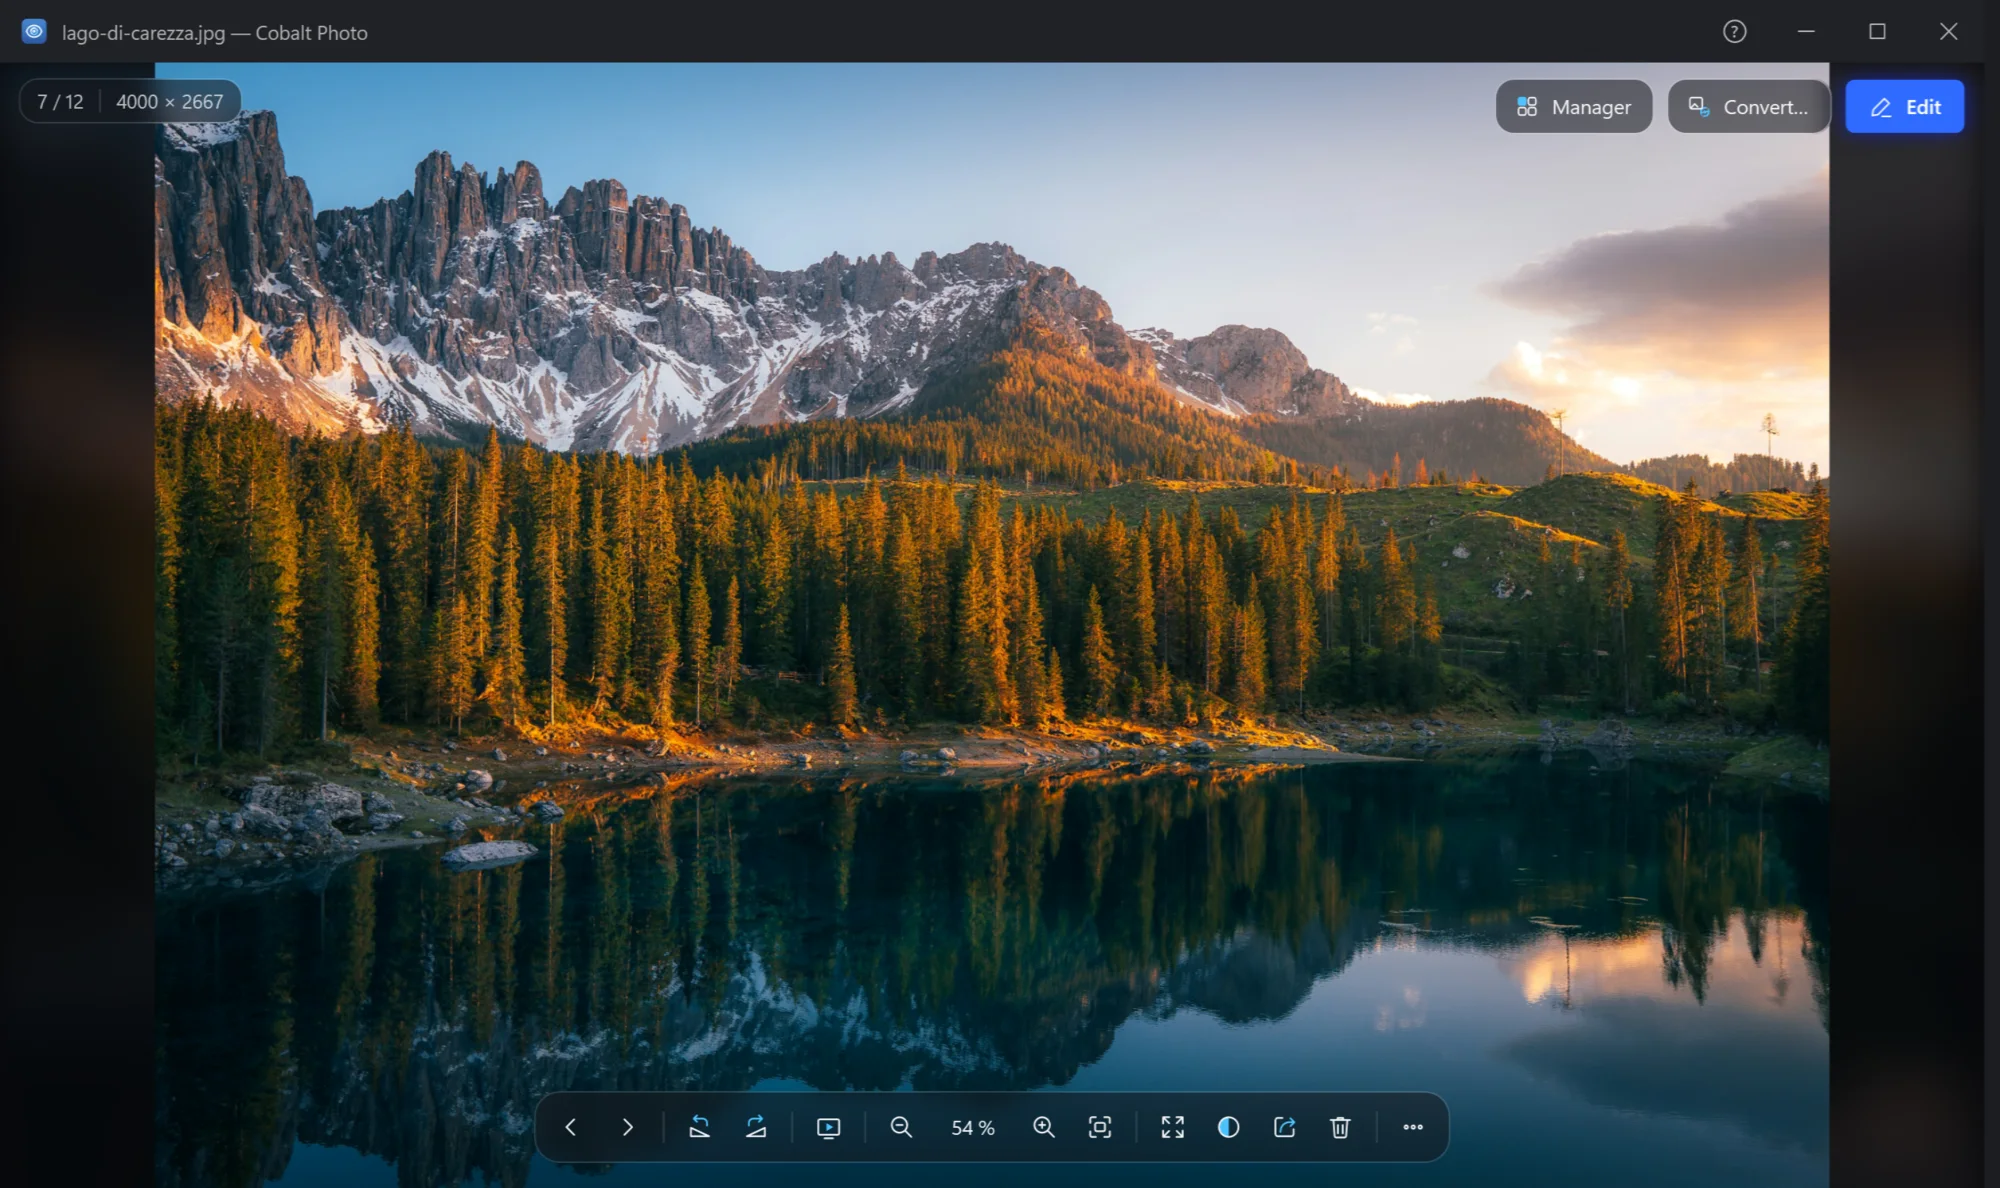
Task: Click the 7 / 12 image counter
Action: pyautogui.click(x=60, y=102)
